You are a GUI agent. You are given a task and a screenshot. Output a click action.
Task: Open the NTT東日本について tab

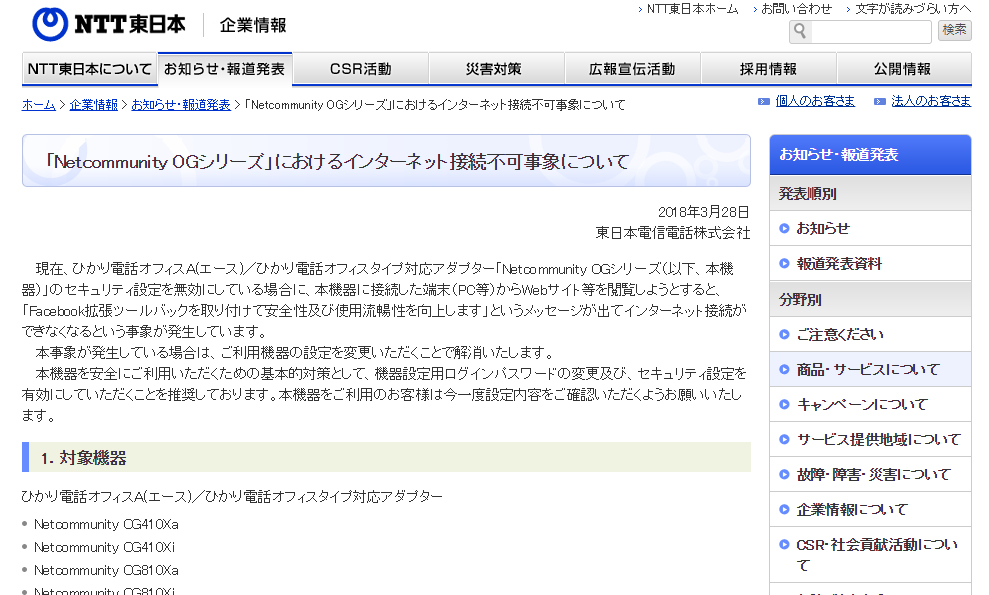click(x=90, y=68)
